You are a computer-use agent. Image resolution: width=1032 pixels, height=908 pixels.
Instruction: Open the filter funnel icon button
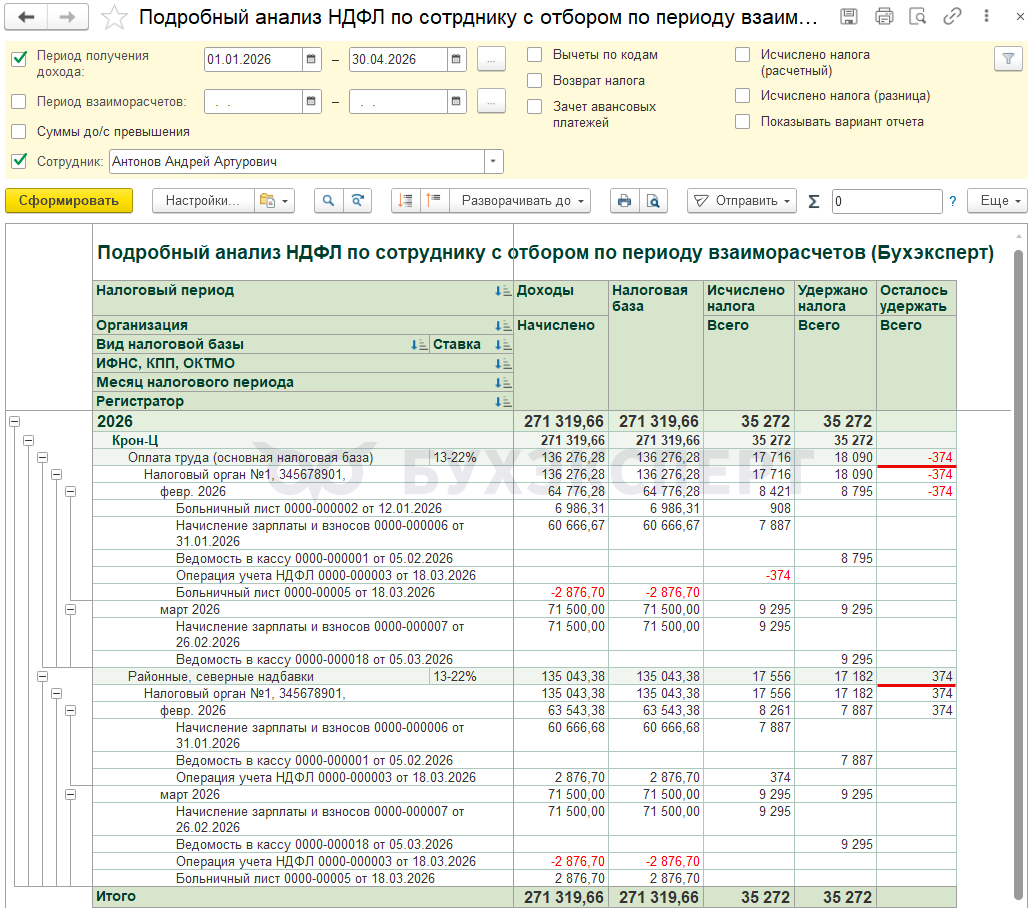(x=1007, y=59)
